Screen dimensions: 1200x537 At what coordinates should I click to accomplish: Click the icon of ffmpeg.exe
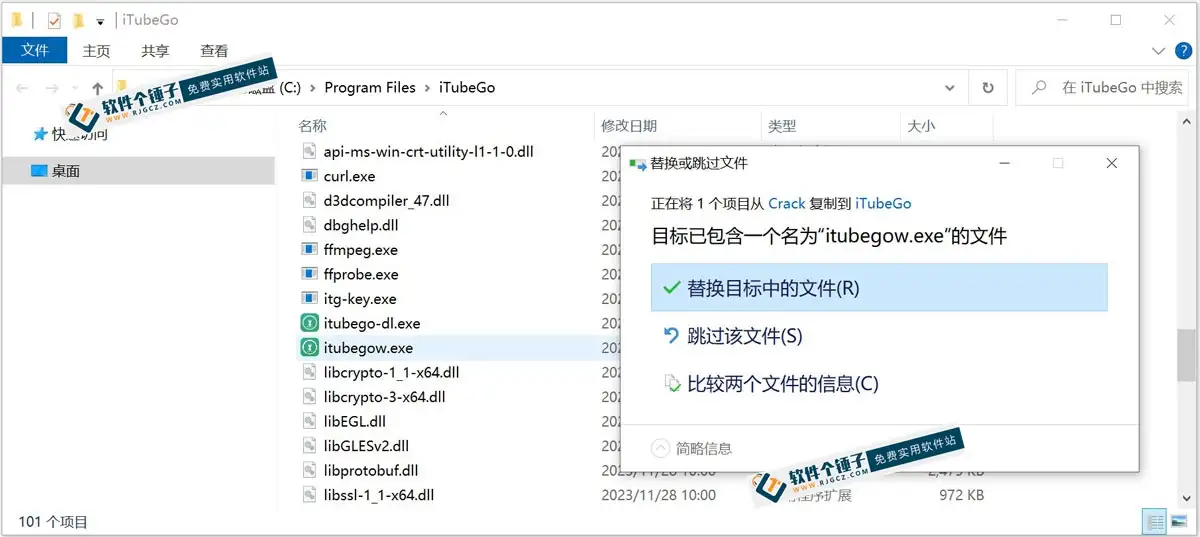(x=309, y=250)
